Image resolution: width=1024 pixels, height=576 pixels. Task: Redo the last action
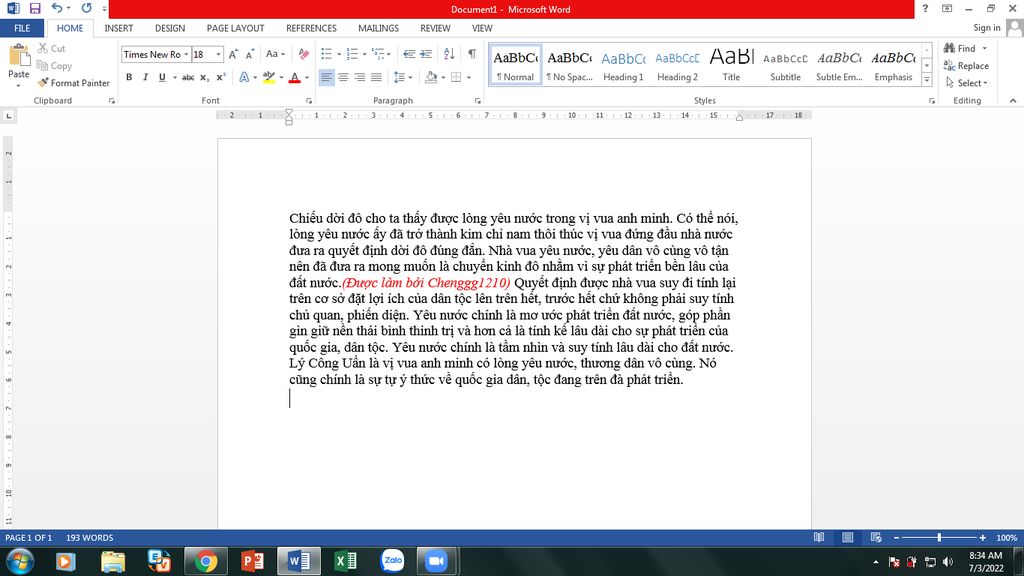(x=86, y=8)
